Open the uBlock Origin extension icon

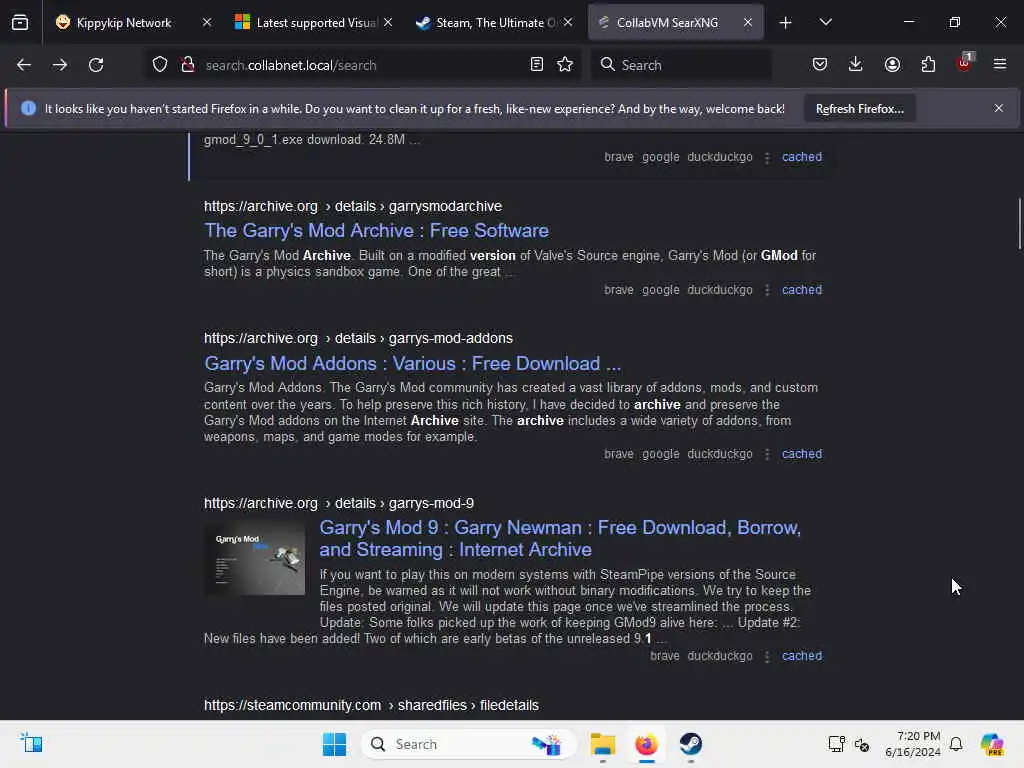pyautogui.click(x=965, y=63)
